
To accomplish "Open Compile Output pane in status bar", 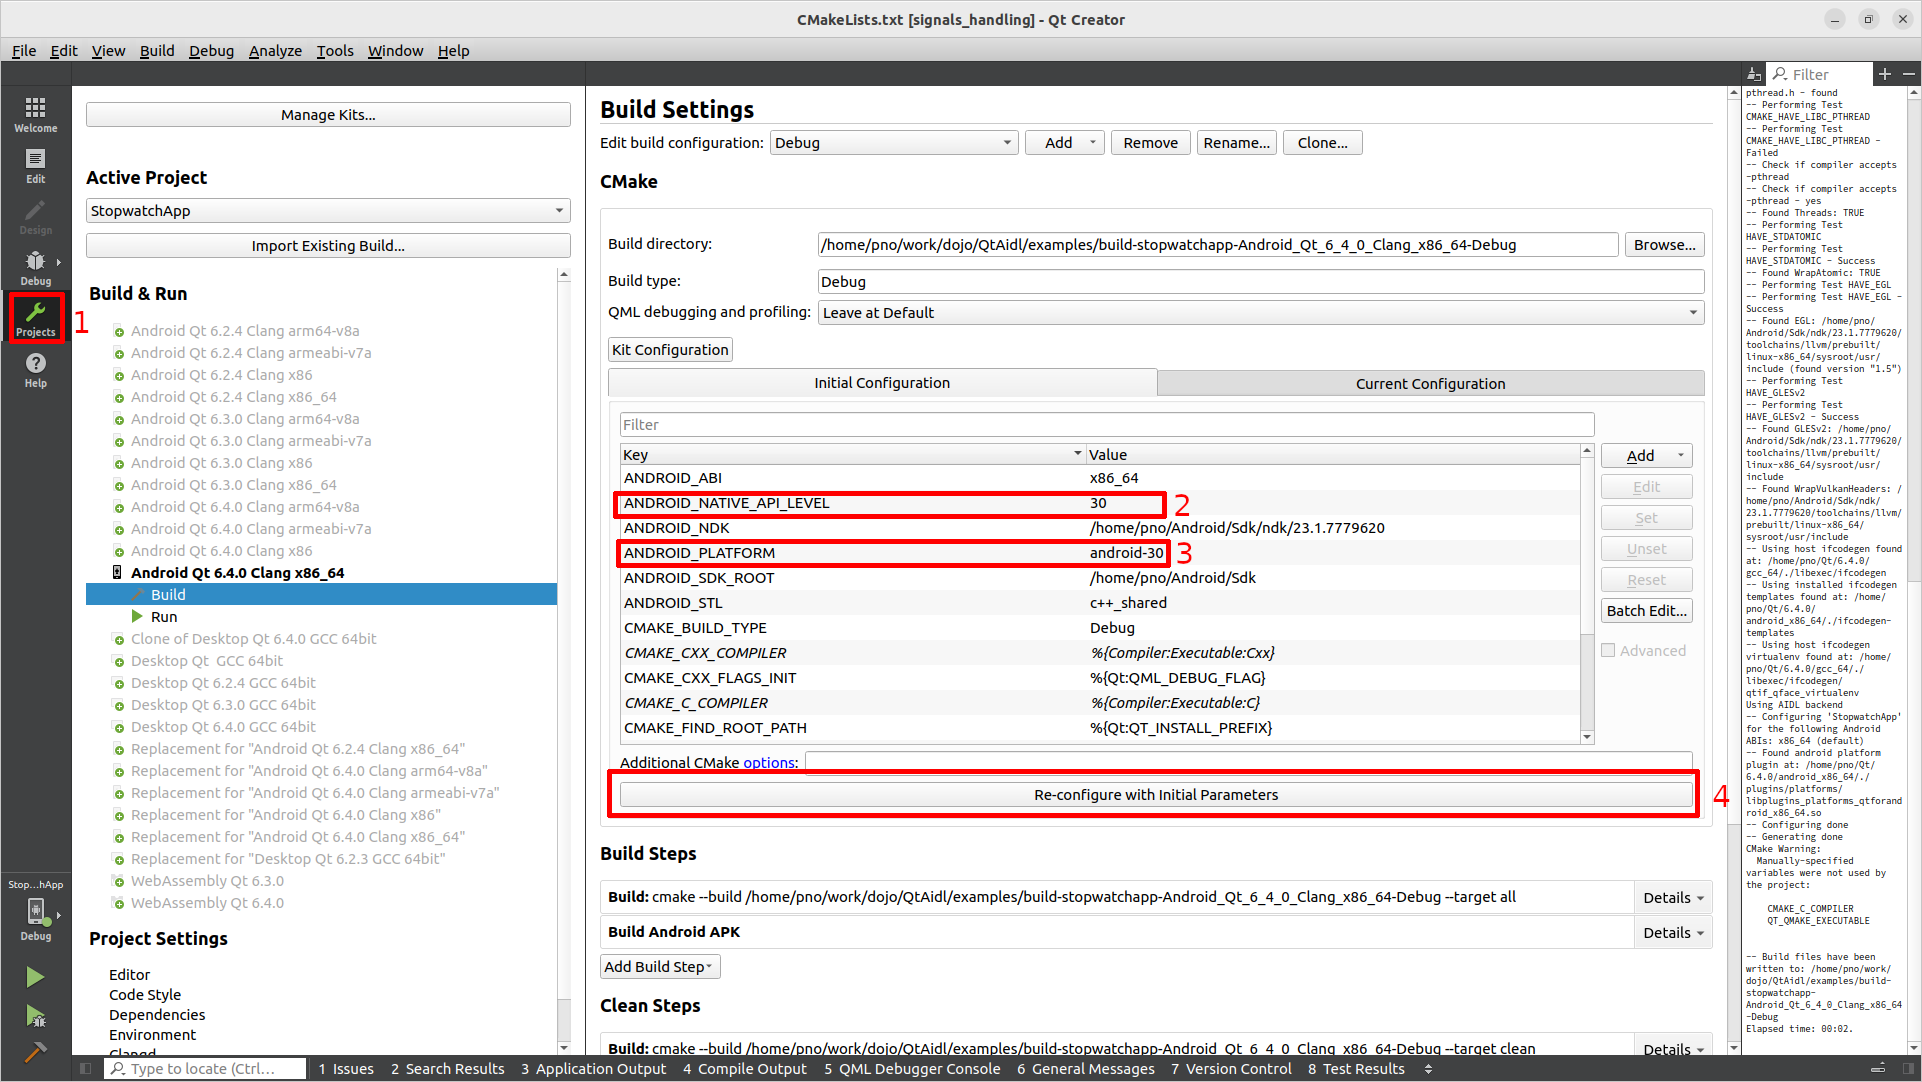I will coord(745,1069).
